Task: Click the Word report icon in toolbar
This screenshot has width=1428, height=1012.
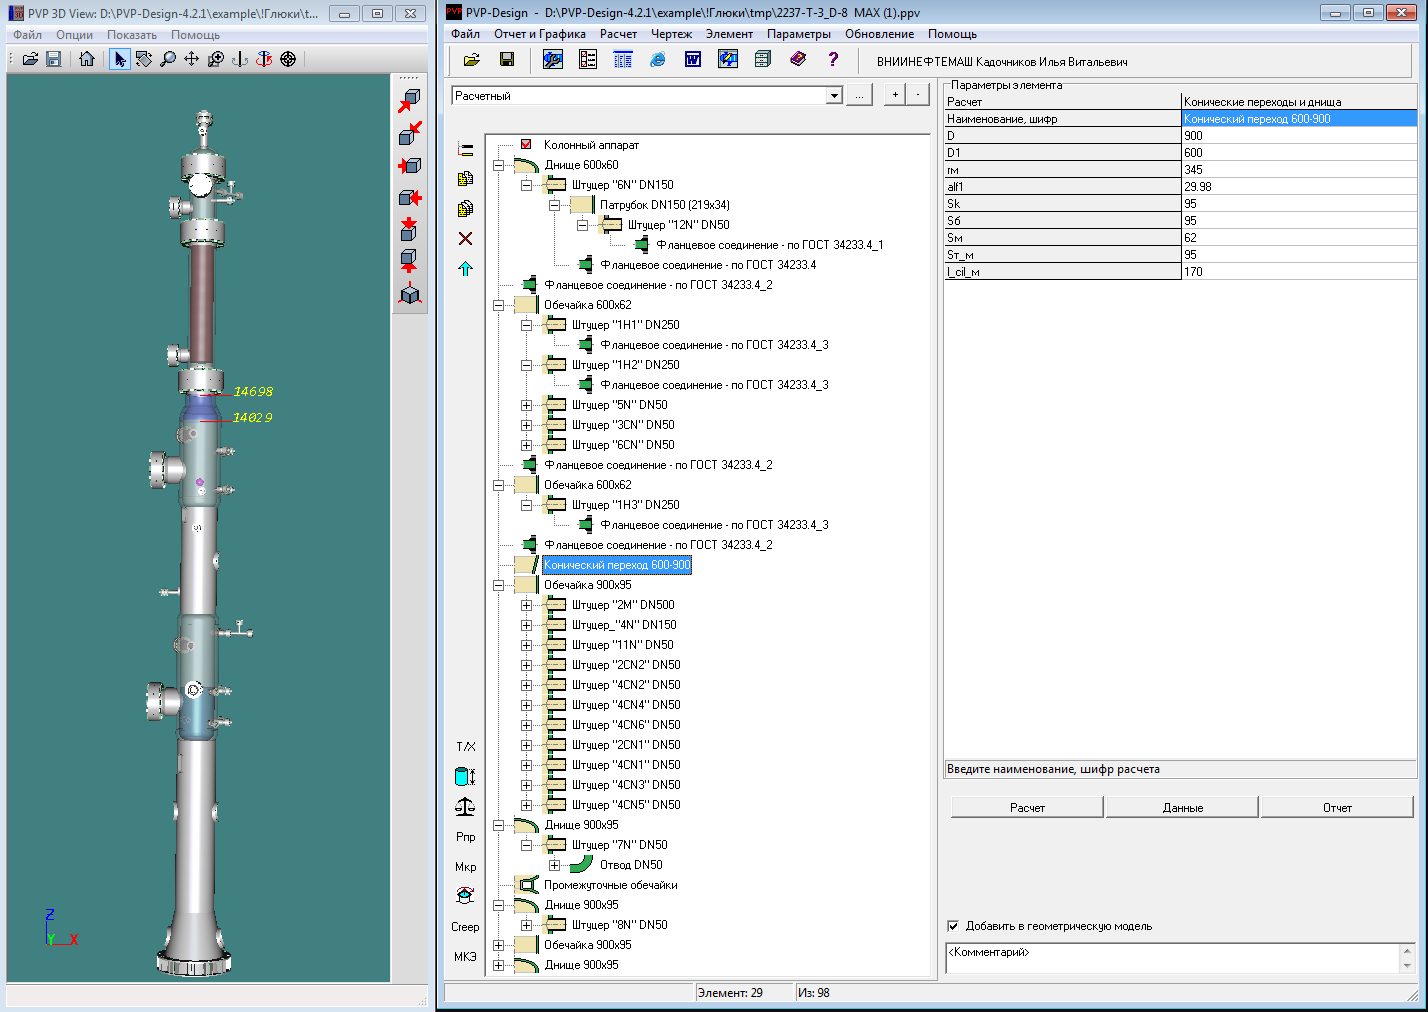Action: [692, 60]
